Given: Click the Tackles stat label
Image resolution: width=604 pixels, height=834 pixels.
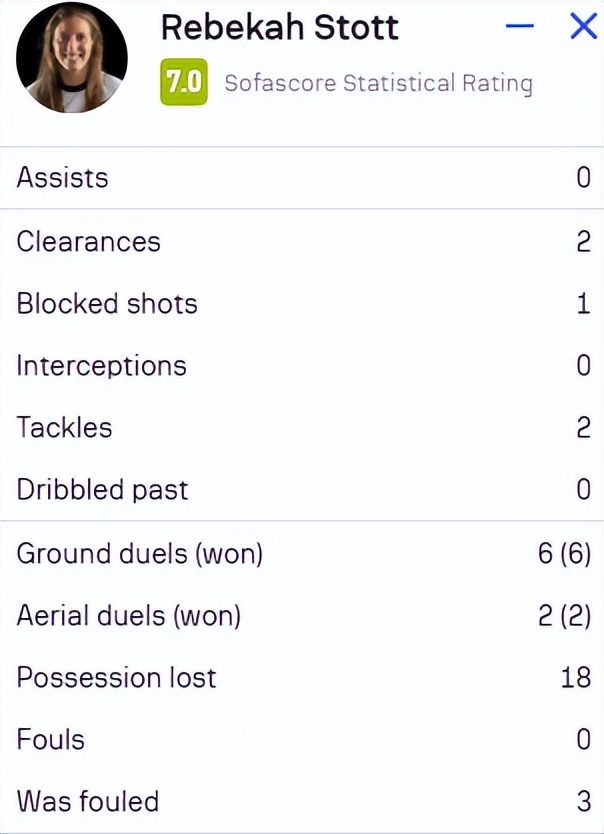Looking at the screenshot, I should tap(64, 428).
